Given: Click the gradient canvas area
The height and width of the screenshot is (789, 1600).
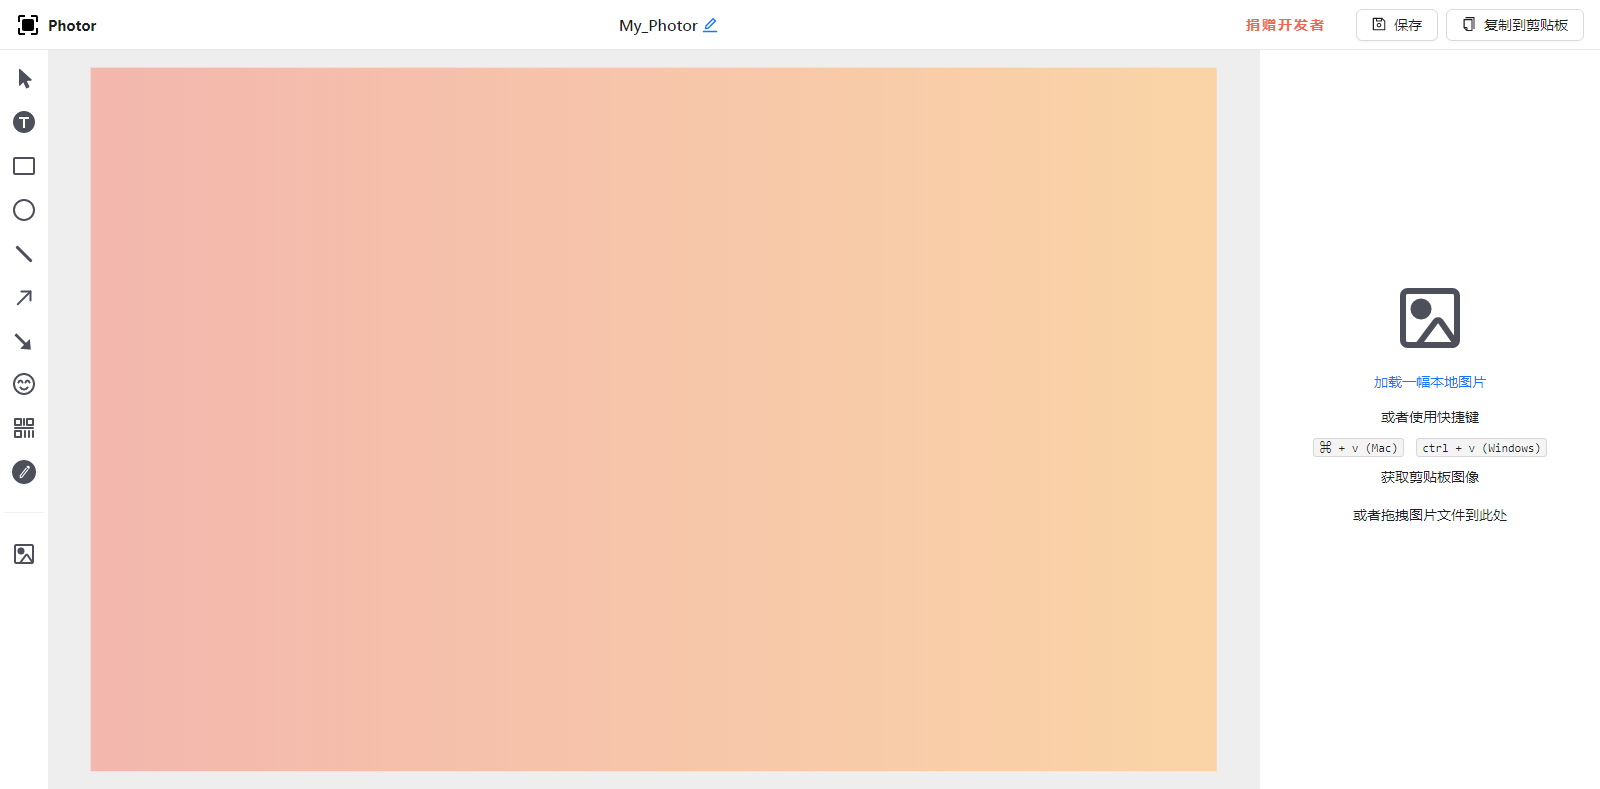Looking at the screenshot, I should pyautogui.click(x=653, y=419).
